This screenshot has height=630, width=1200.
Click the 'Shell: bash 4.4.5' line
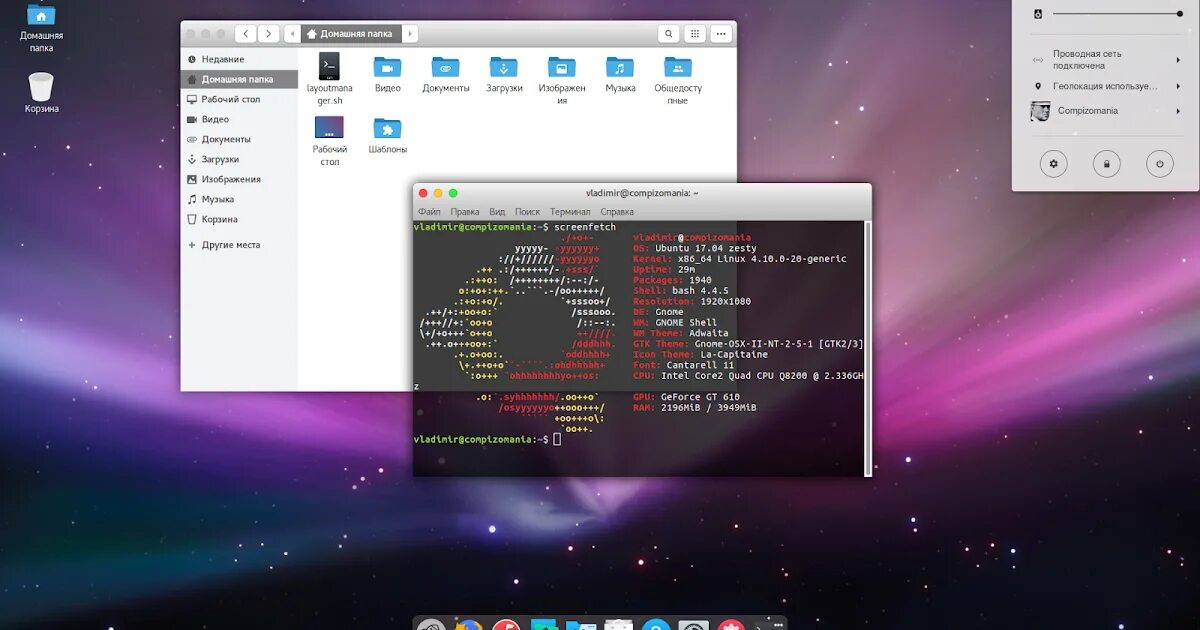pos(681,291)
